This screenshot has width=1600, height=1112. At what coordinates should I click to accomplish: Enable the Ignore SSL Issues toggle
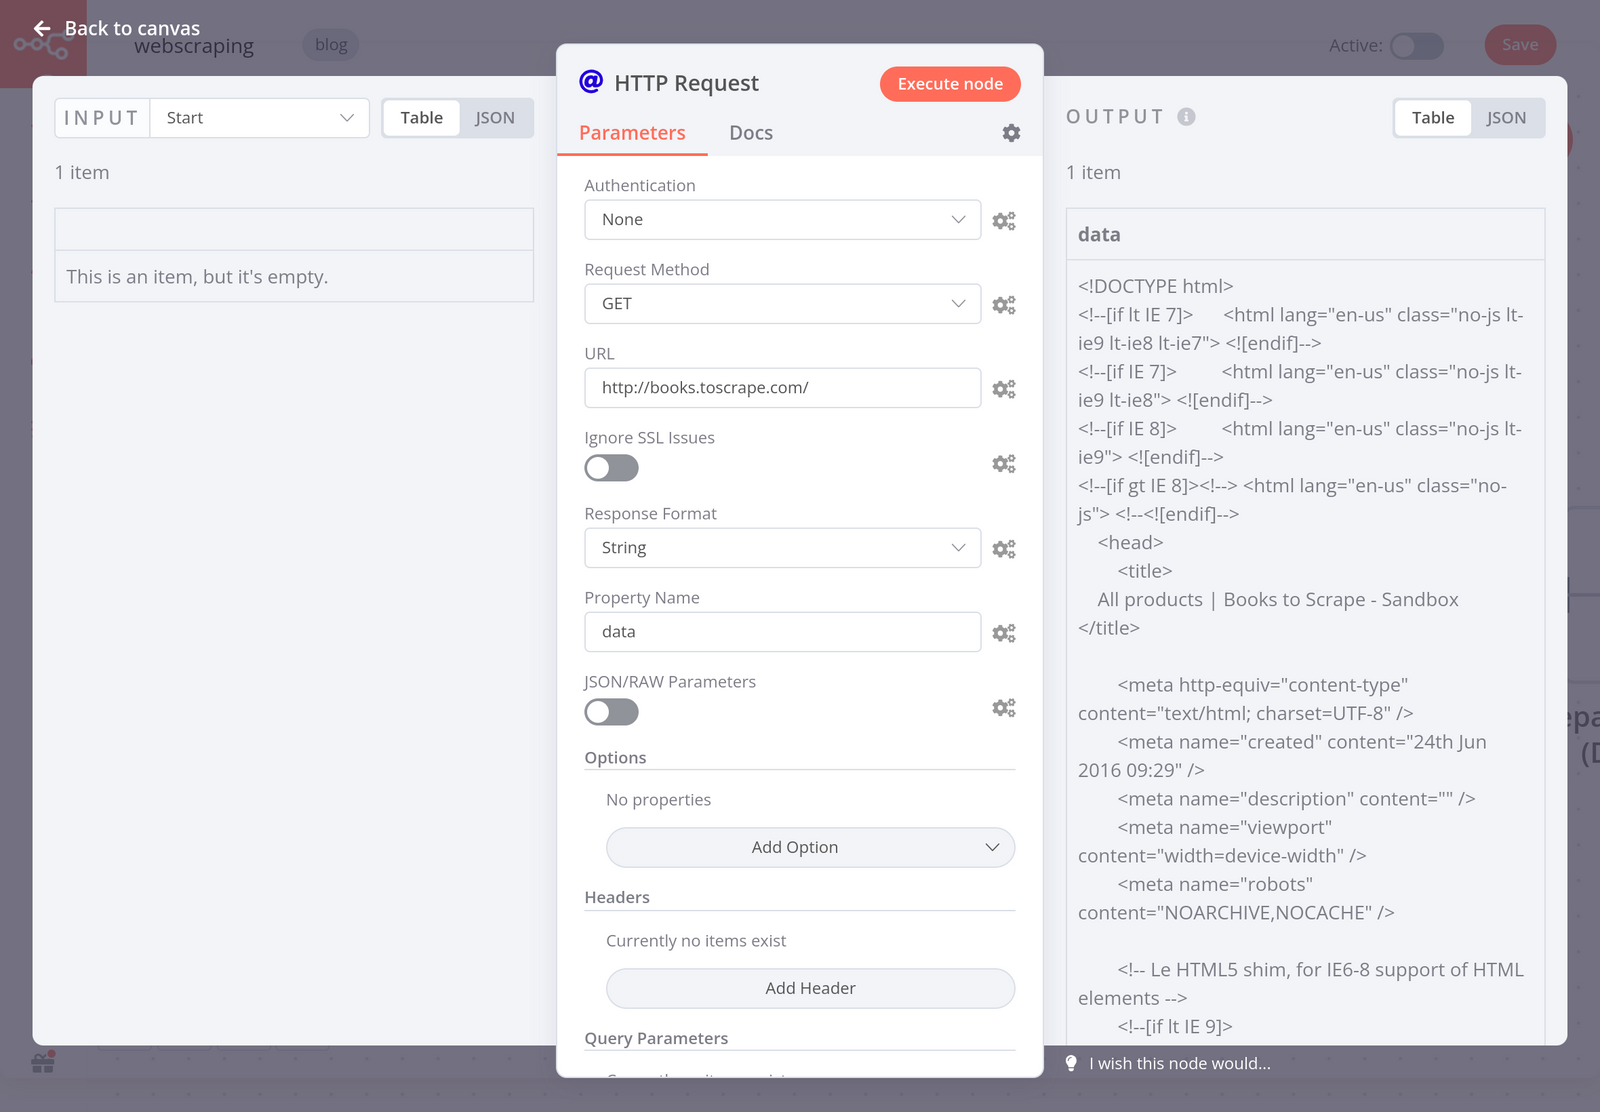[611, 468]
